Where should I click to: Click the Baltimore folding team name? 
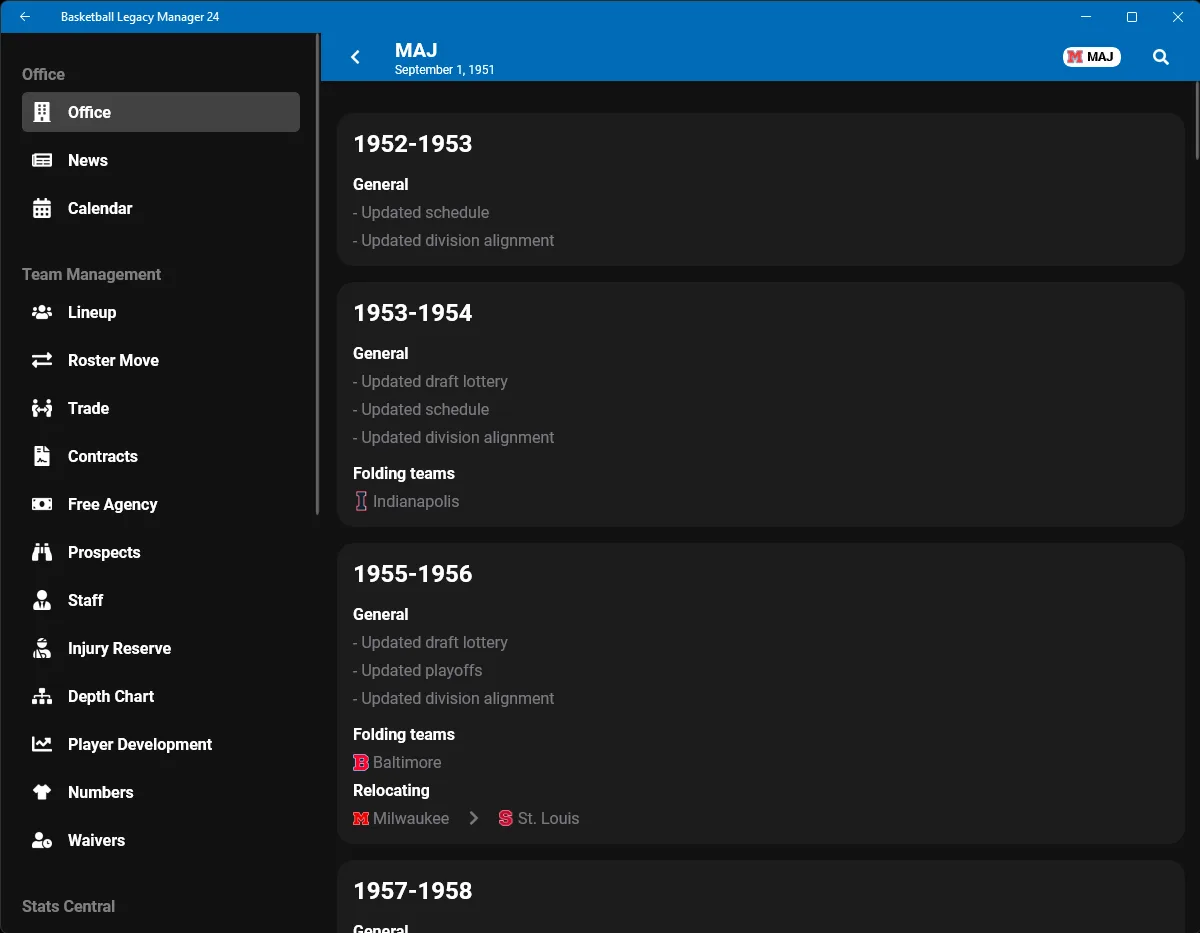click(407, 762)
